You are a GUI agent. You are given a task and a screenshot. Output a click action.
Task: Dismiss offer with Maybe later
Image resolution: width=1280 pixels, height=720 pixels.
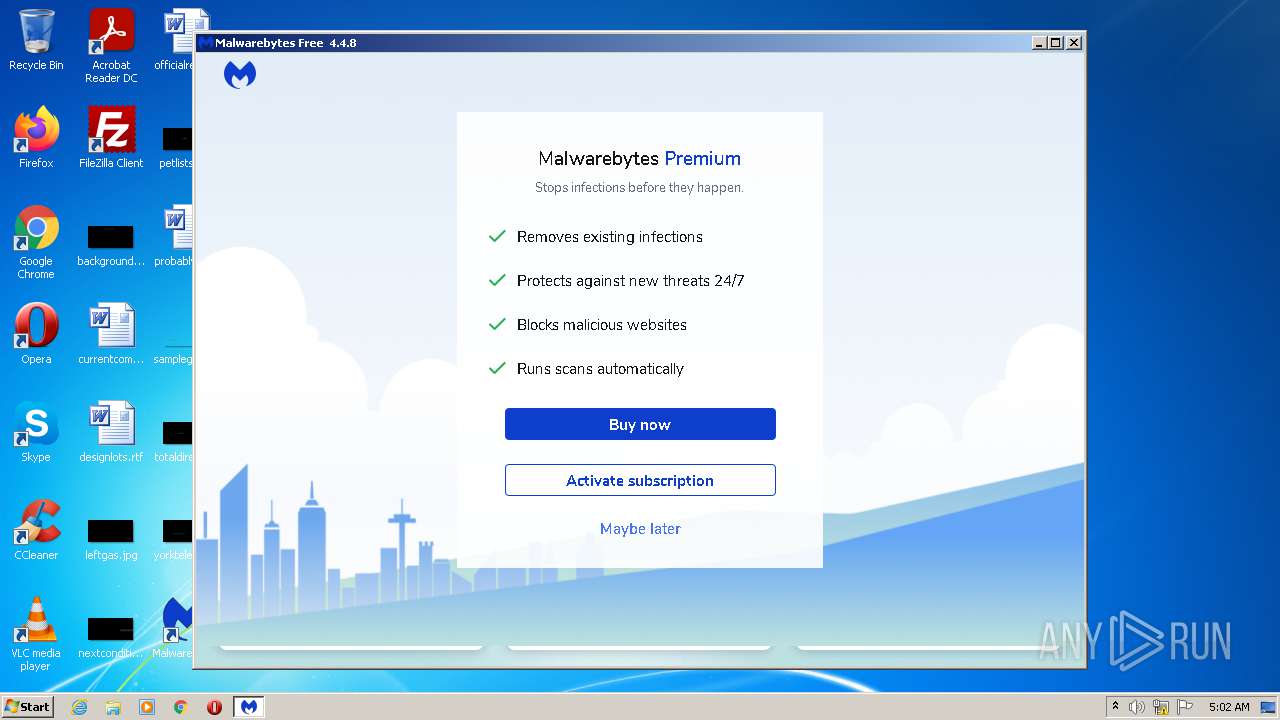(x=640, y=529)
